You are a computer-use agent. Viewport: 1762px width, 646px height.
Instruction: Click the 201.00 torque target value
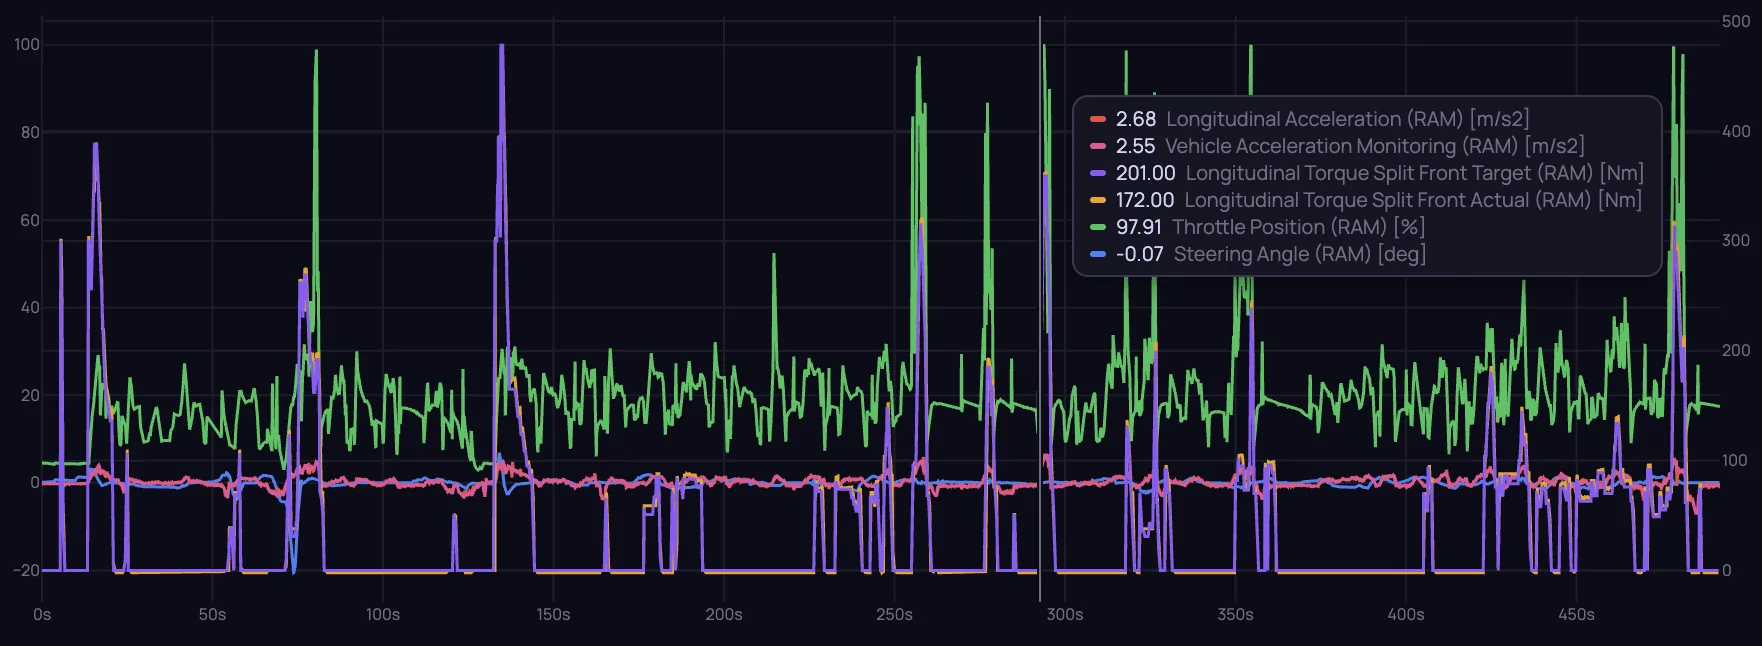[1146, 173]
